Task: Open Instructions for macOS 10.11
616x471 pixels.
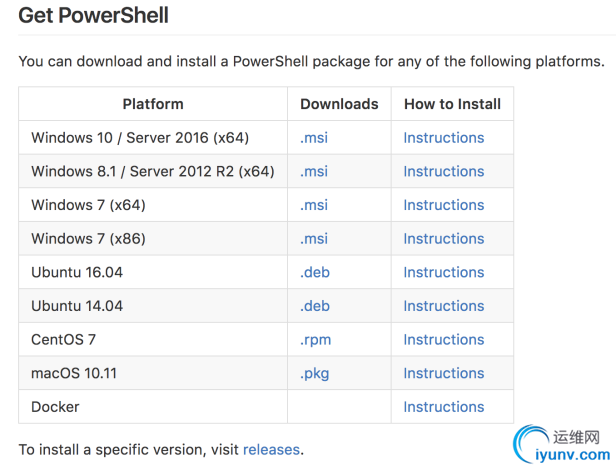Action: pos(443,373)
